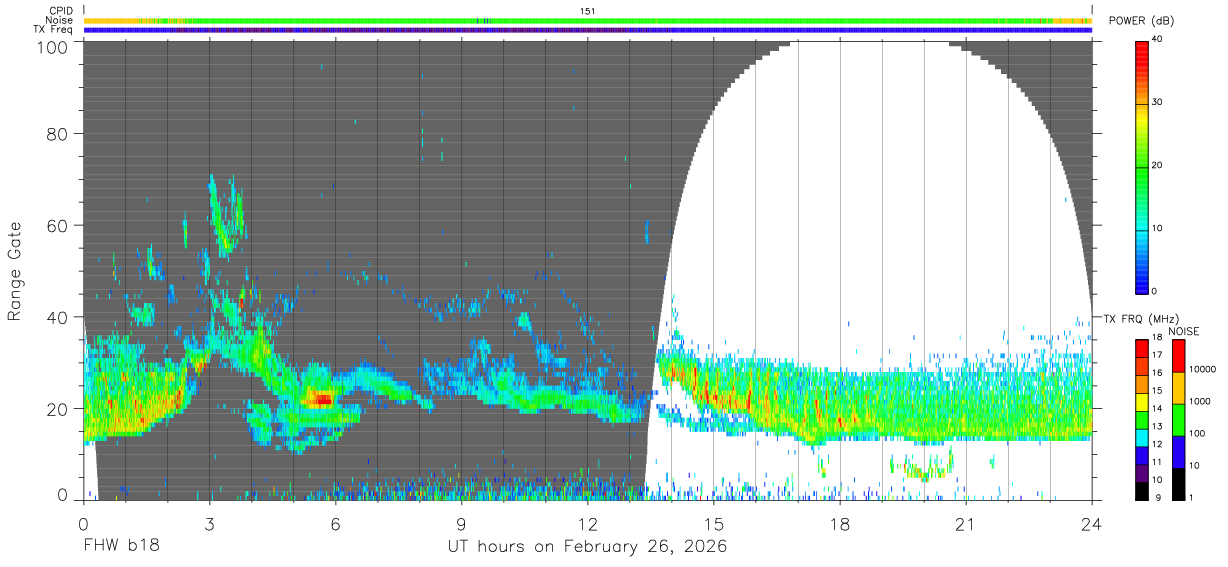Click the 1000 noise legend label
1228x567 pixels.
(1200, 402)
